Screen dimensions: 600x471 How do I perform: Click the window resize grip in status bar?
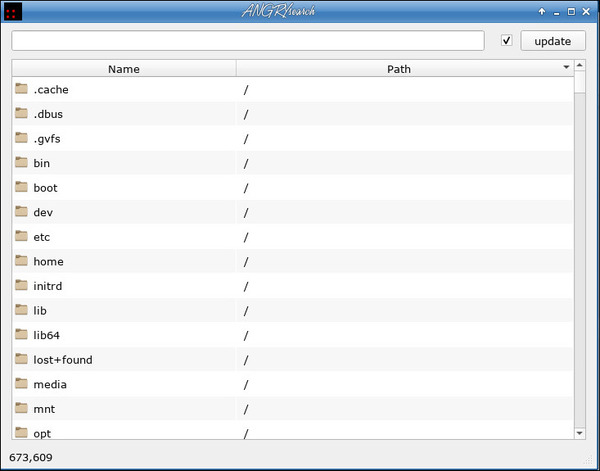click(590, 460)
